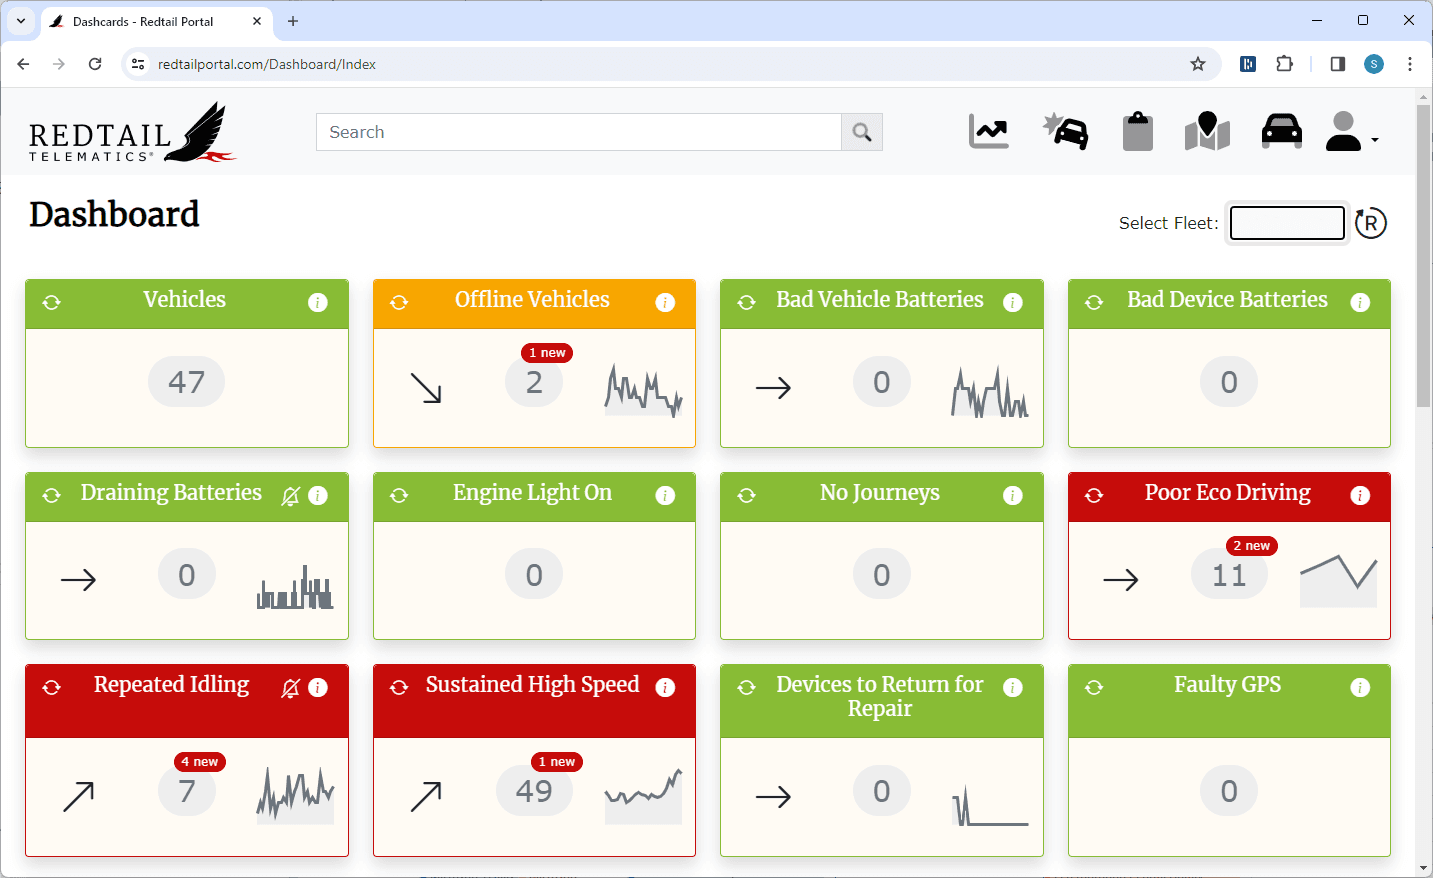
Task: Click the Offline Vehicles trend sparkline chart
Action: tap(643, 390)
